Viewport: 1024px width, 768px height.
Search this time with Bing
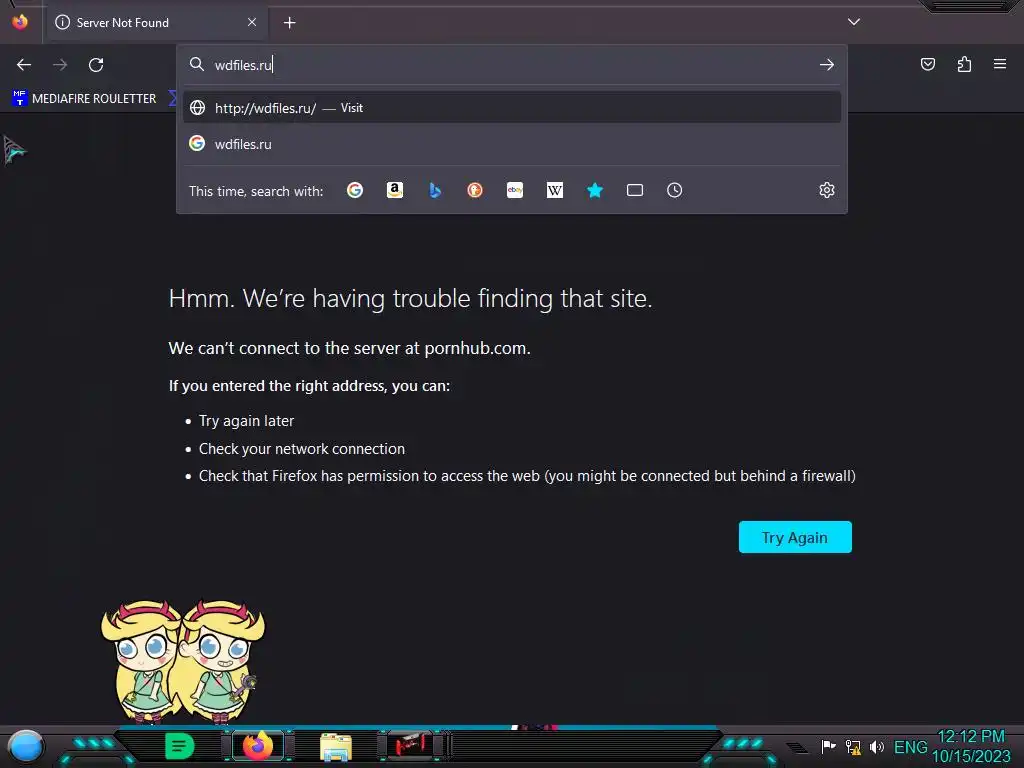[435, 190]
